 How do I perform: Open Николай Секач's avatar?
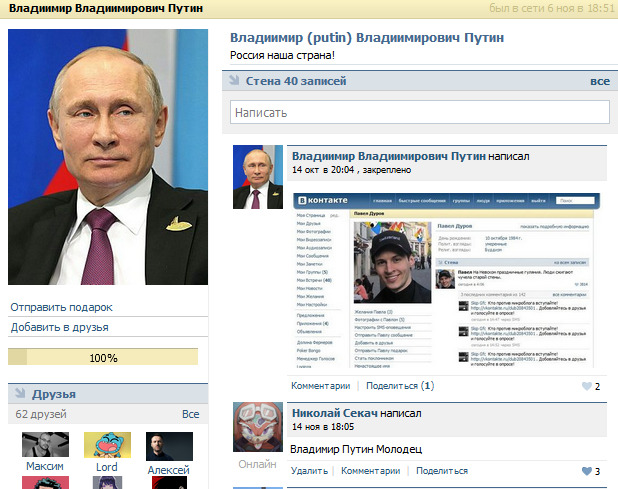258,427
